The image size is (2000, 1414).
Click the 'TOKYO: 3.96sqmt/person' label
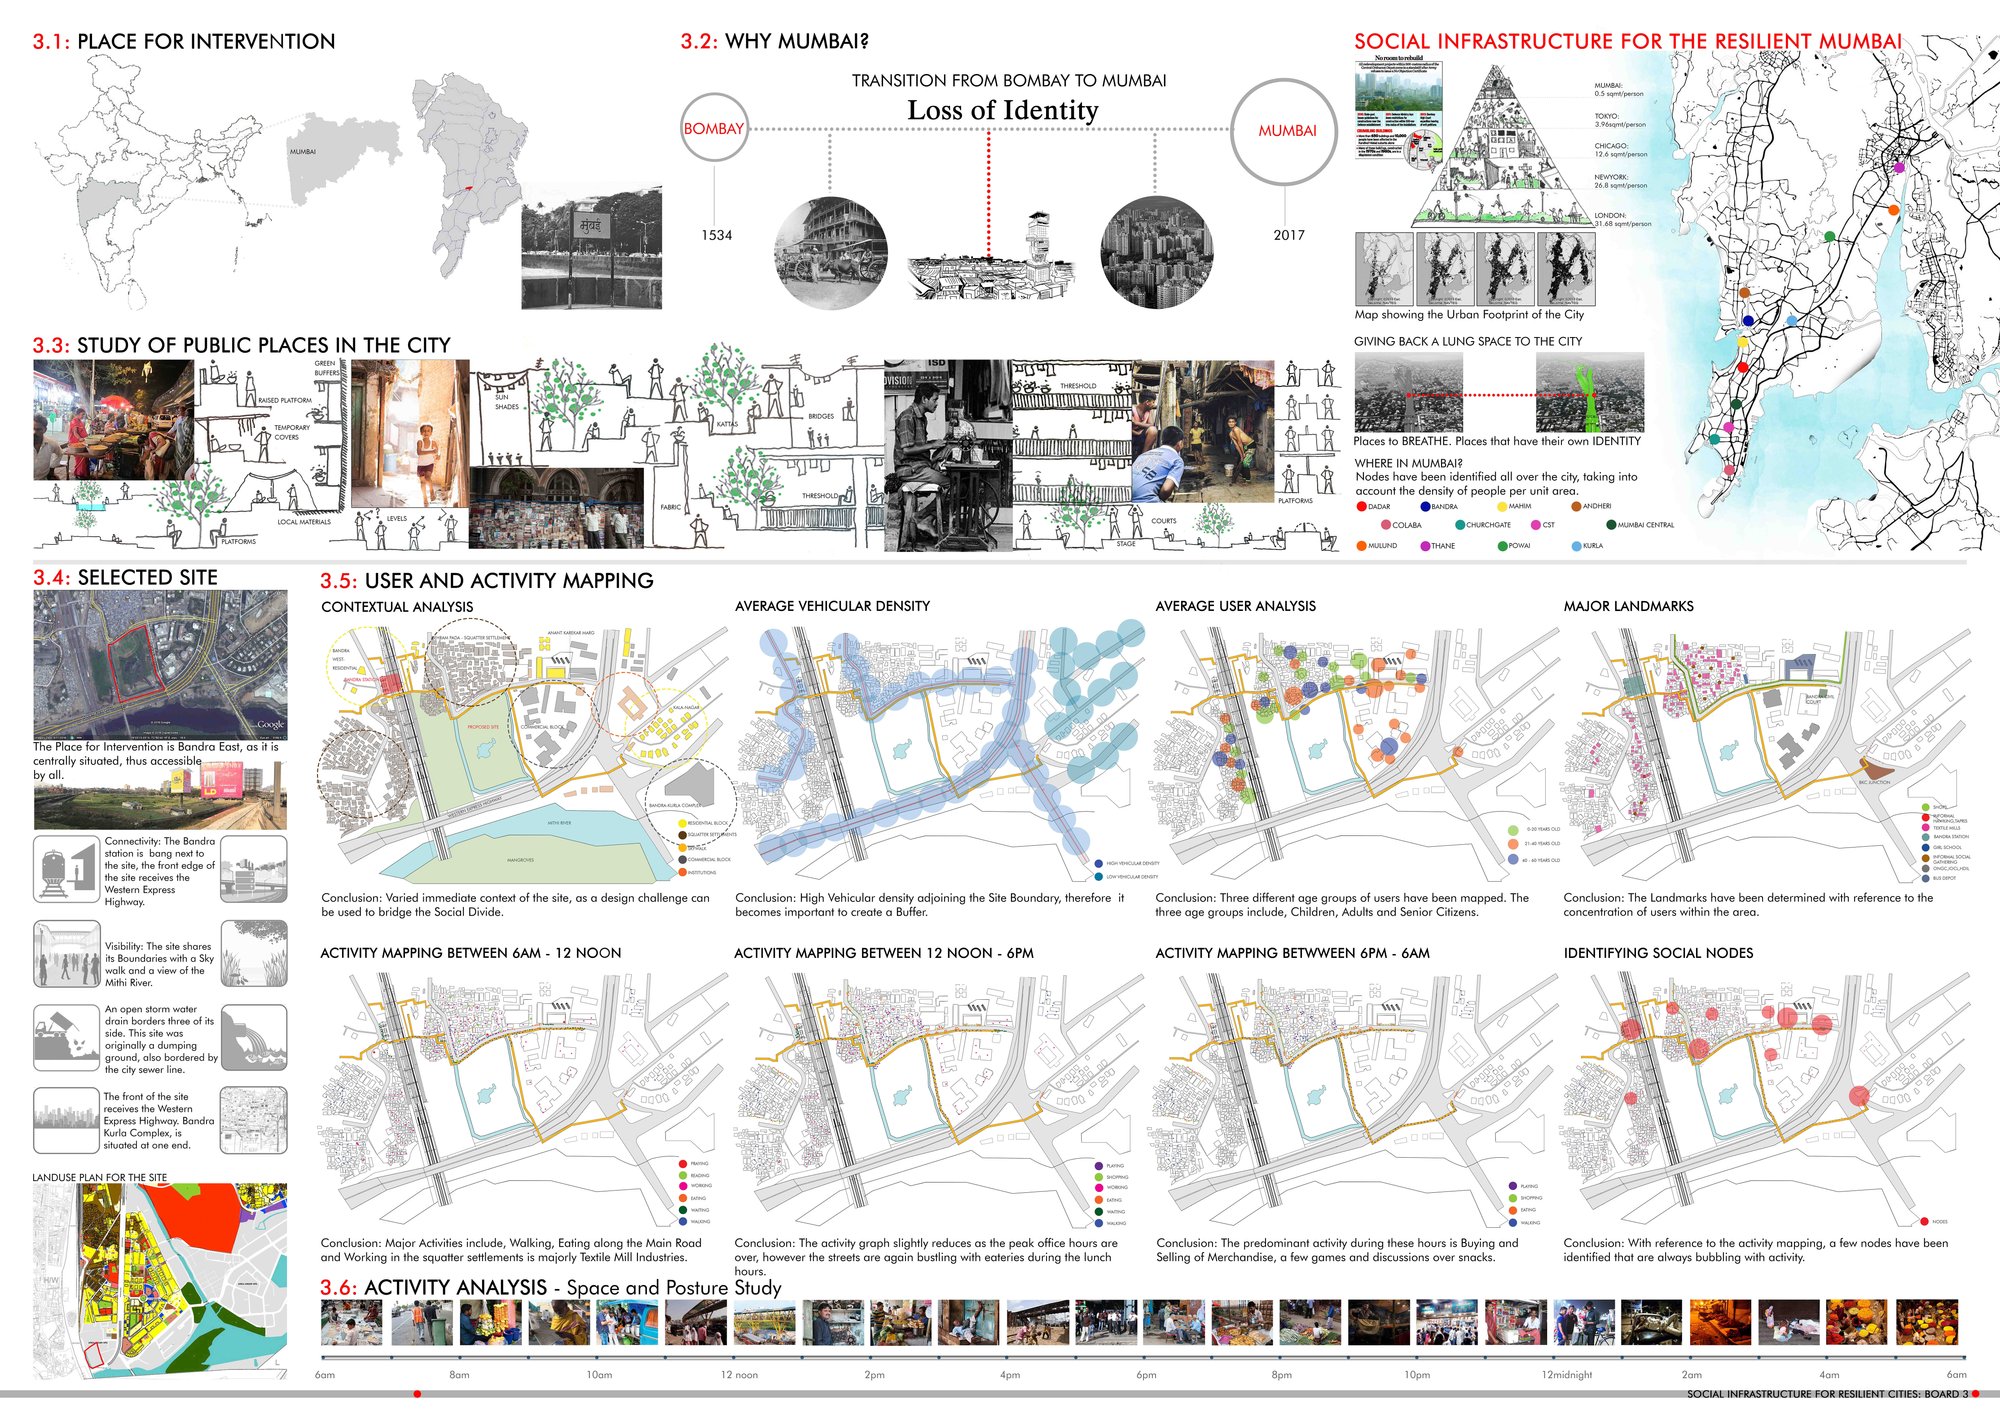tap(1620, 121)
